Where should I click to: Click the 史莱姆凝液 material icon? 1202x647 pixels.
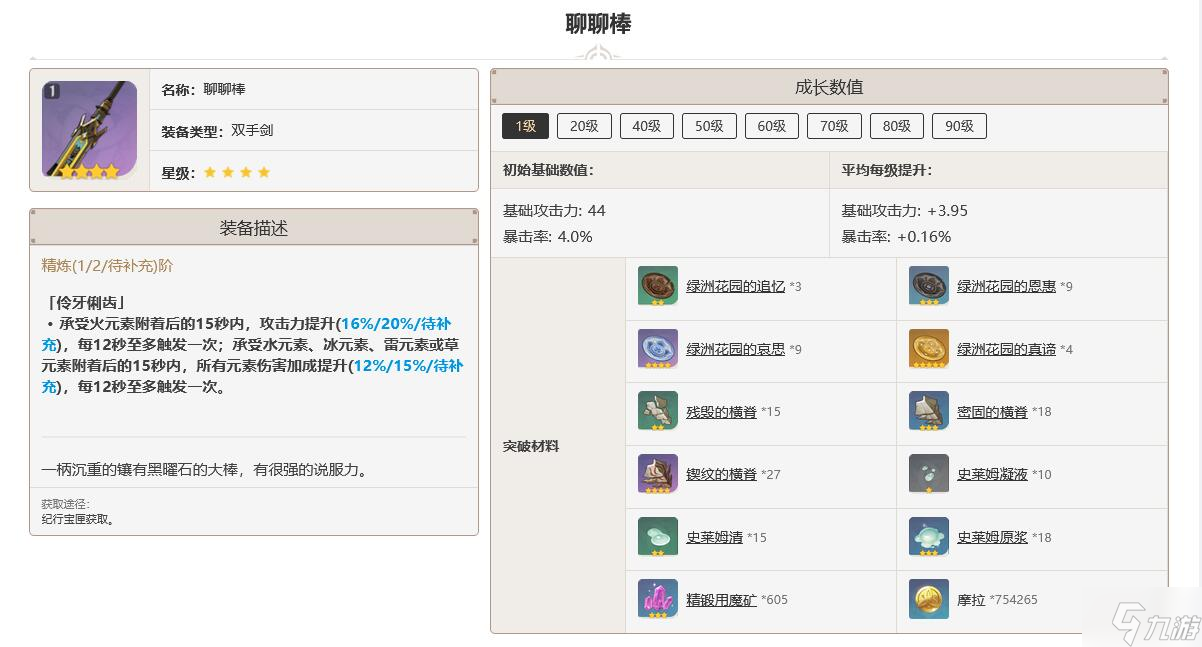click(x=929, y=474)
